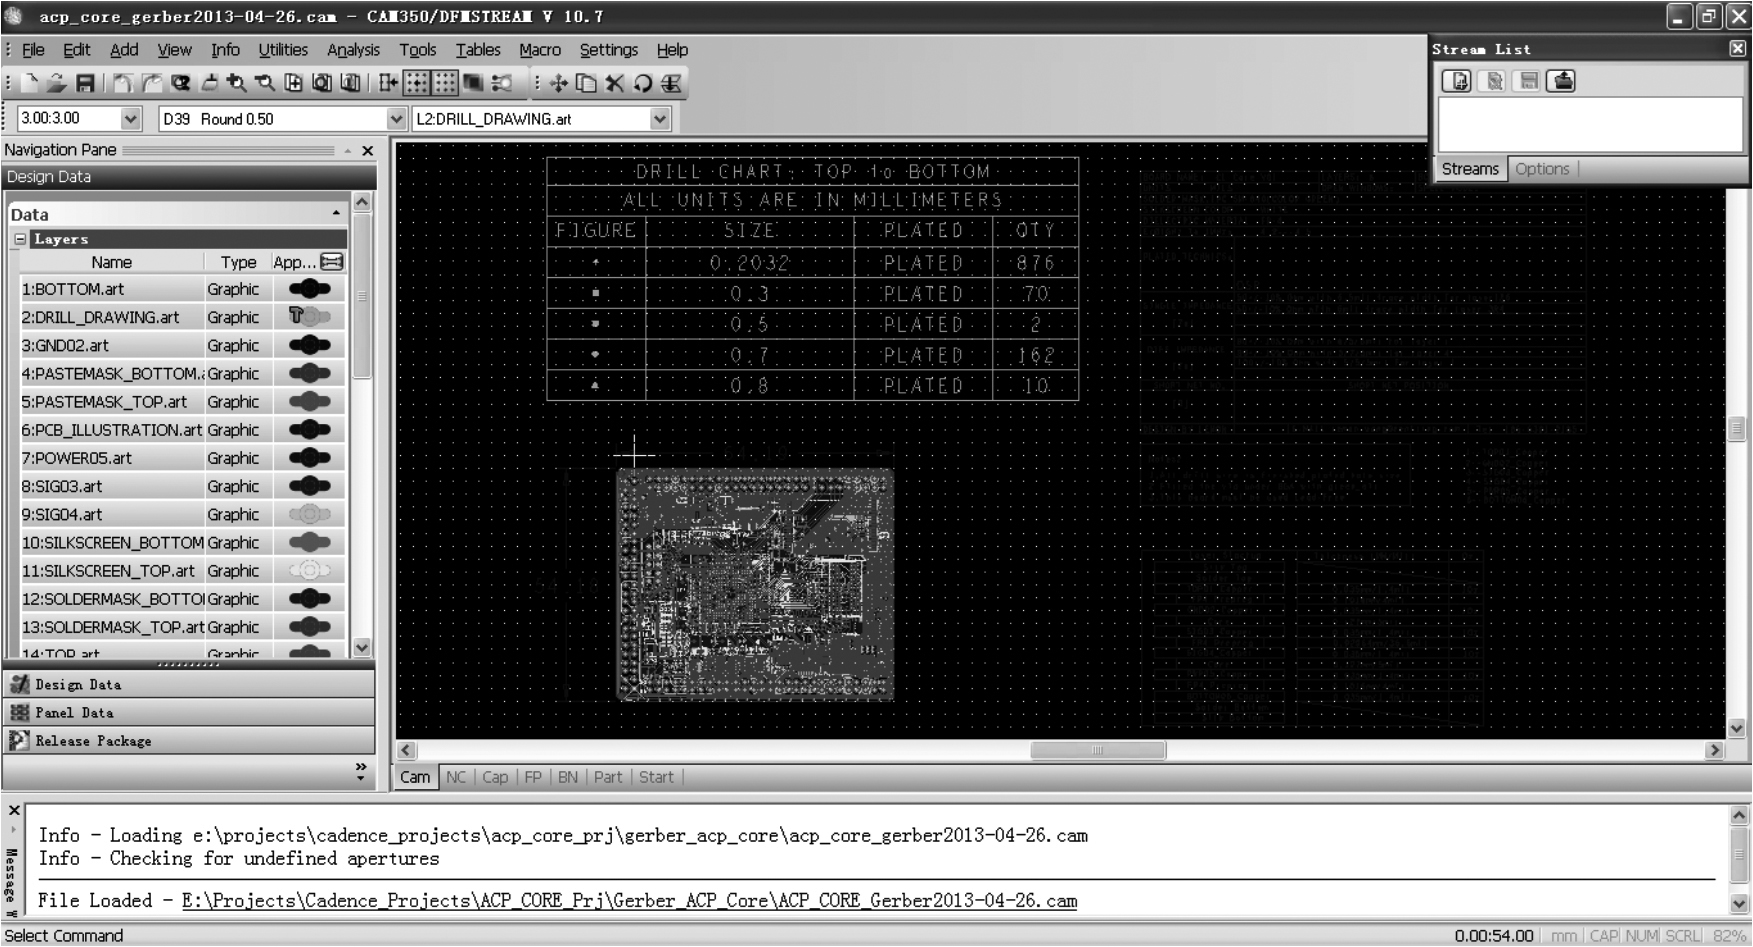Open the Analysis menu
1753x947 pixels.
click(x=353, y=50)
